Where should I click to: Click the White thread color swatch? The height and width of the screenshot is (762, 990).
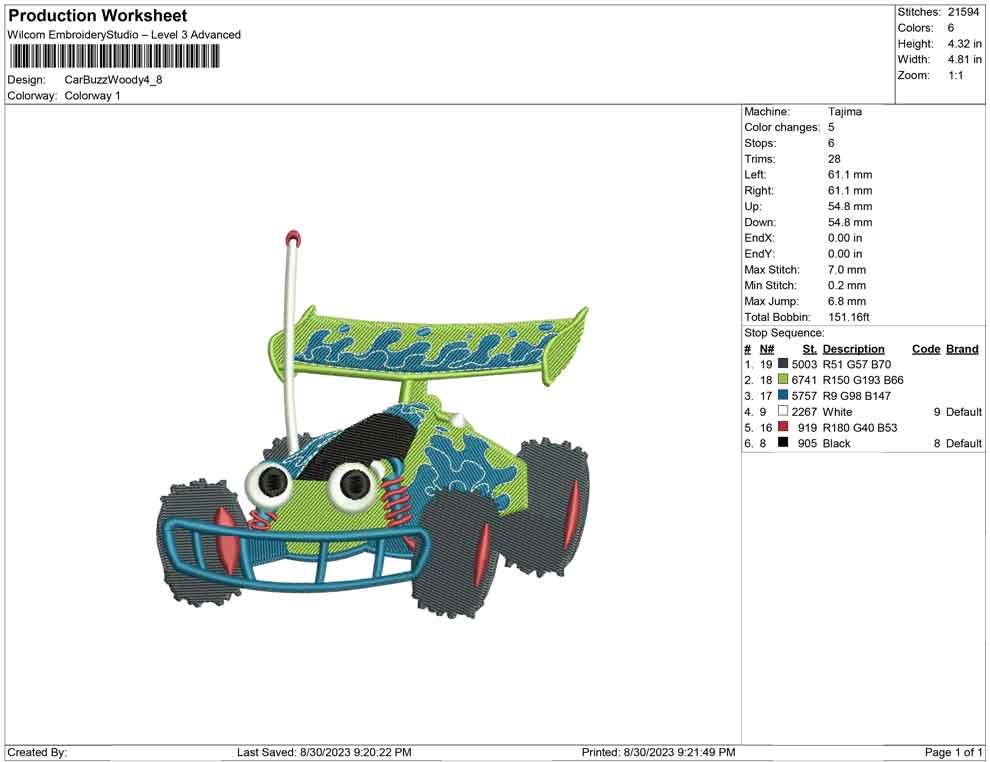pos(783,411)
